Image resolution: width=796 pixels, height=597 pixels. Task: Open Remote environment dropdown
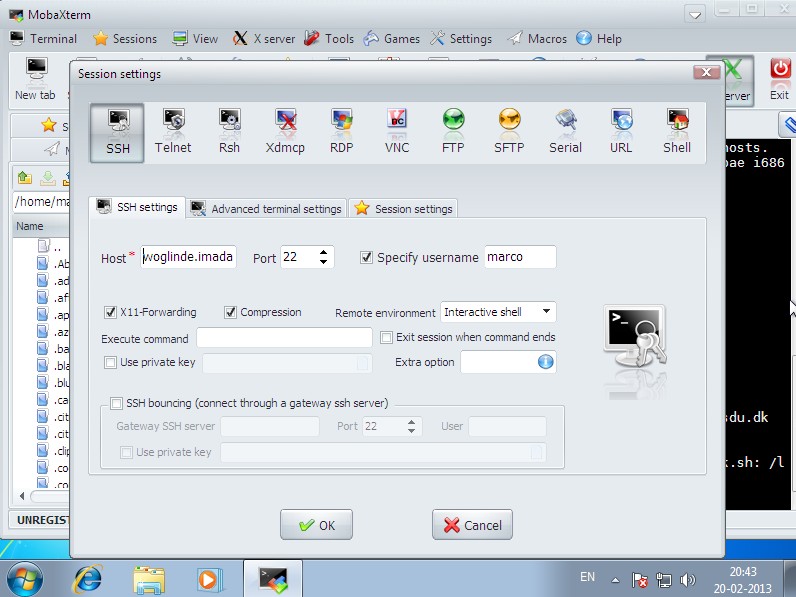pos(498,312)
